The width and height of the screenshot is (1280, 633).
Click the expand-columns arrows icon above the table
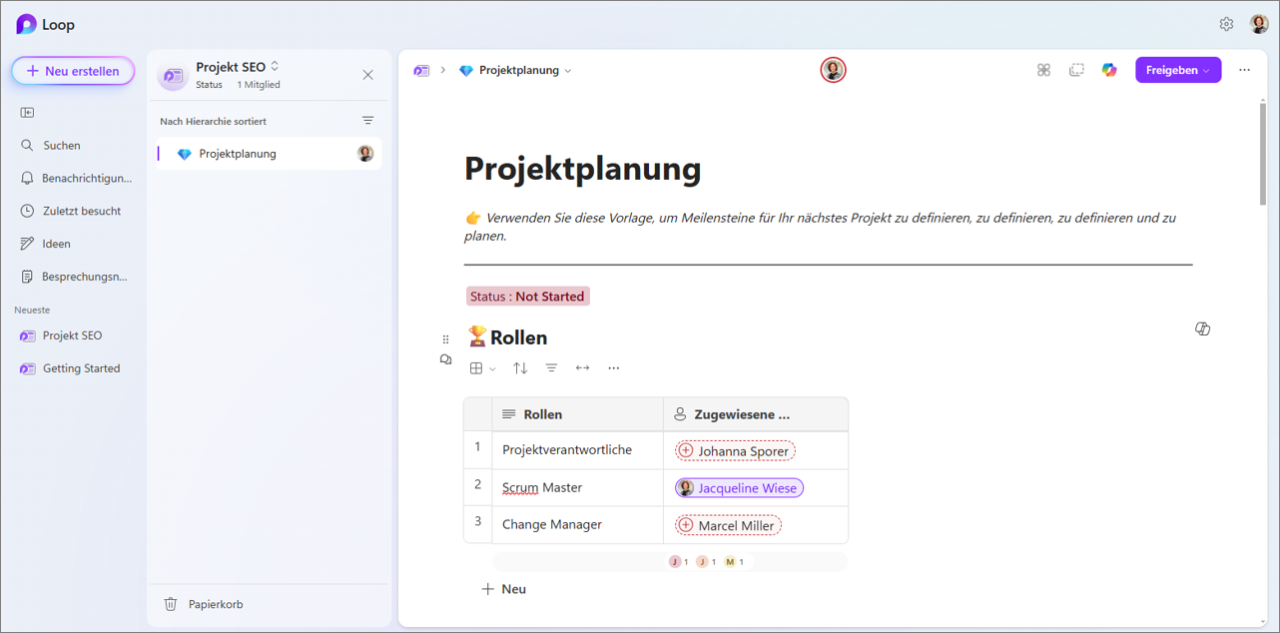(583, 368)
